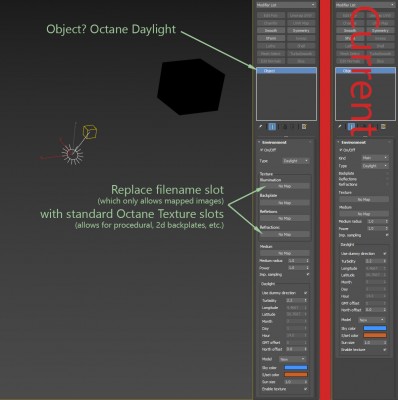Toggle Use dummy direction in Current panel
Image resolution: width=398 pixels, height=400 pixels.
coord(385,254)
